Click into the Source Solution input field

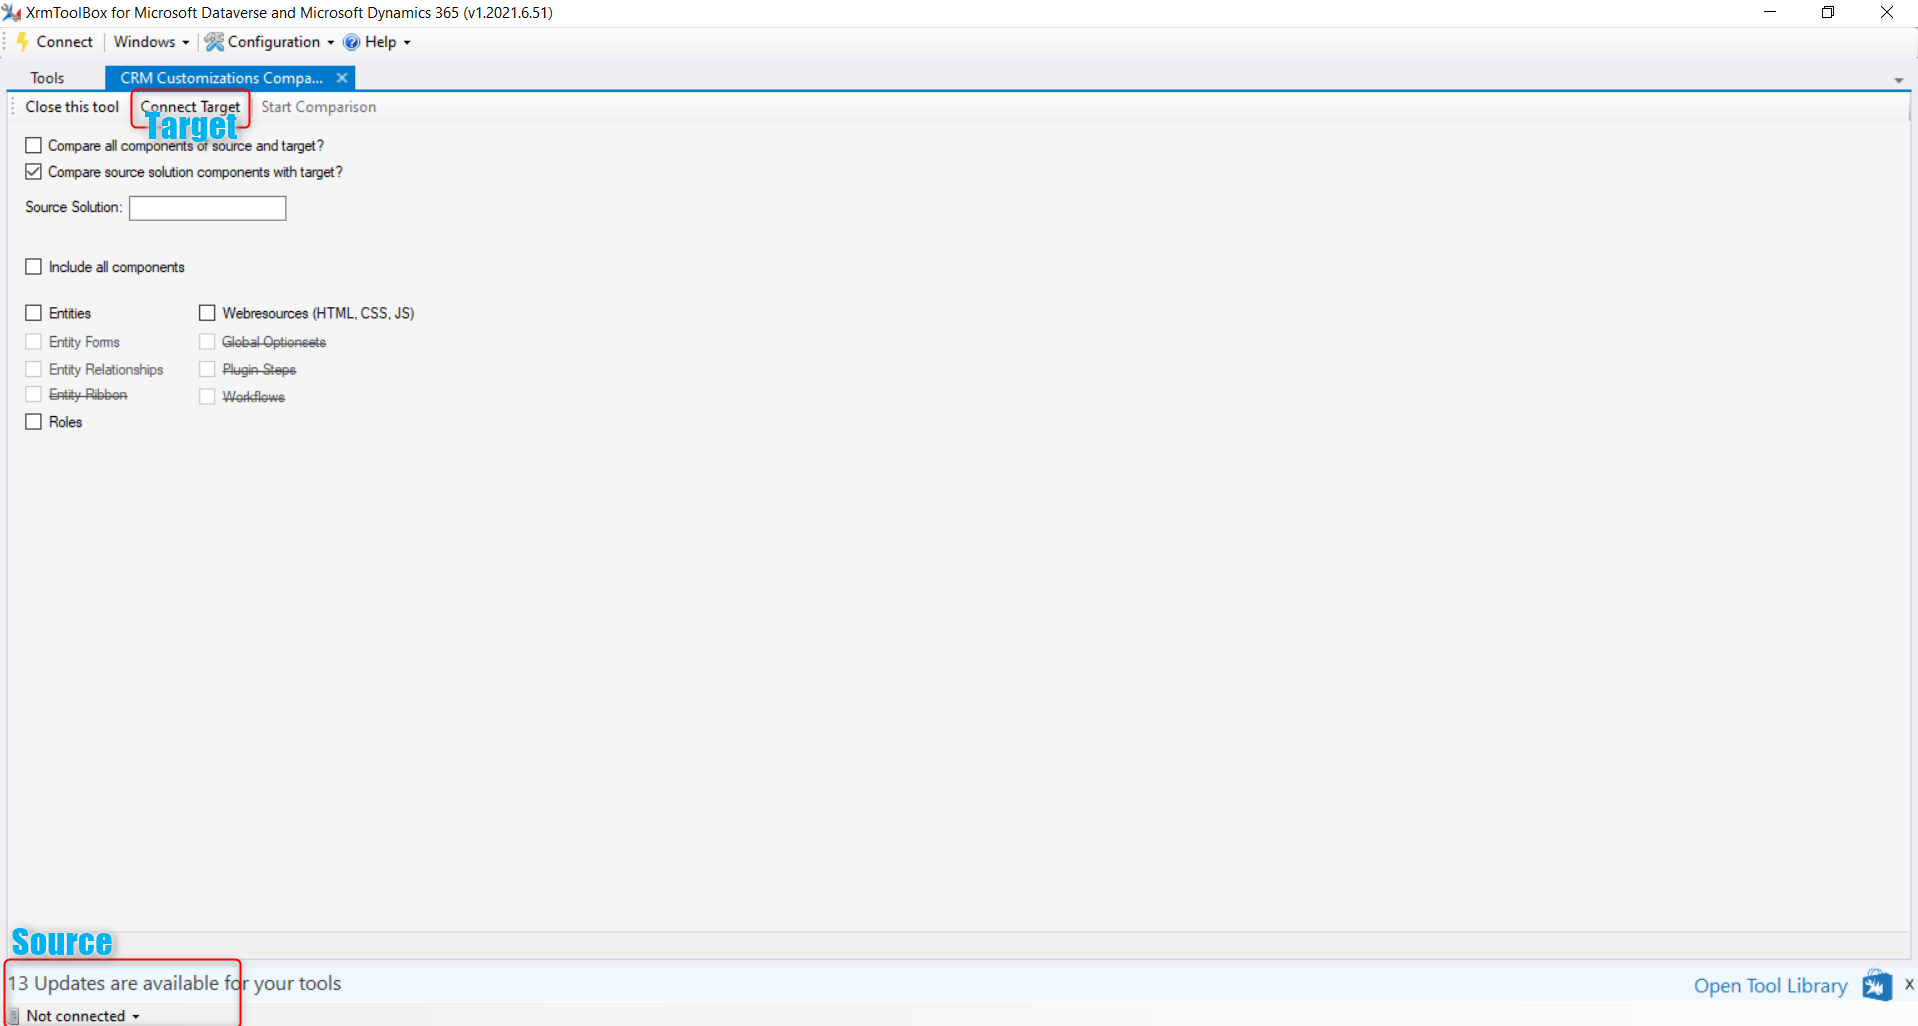point(207,208)
